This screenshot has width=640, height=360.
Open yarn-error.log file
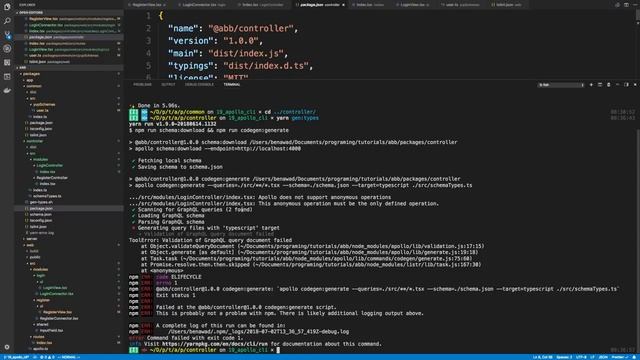click(x=41, y=233)
